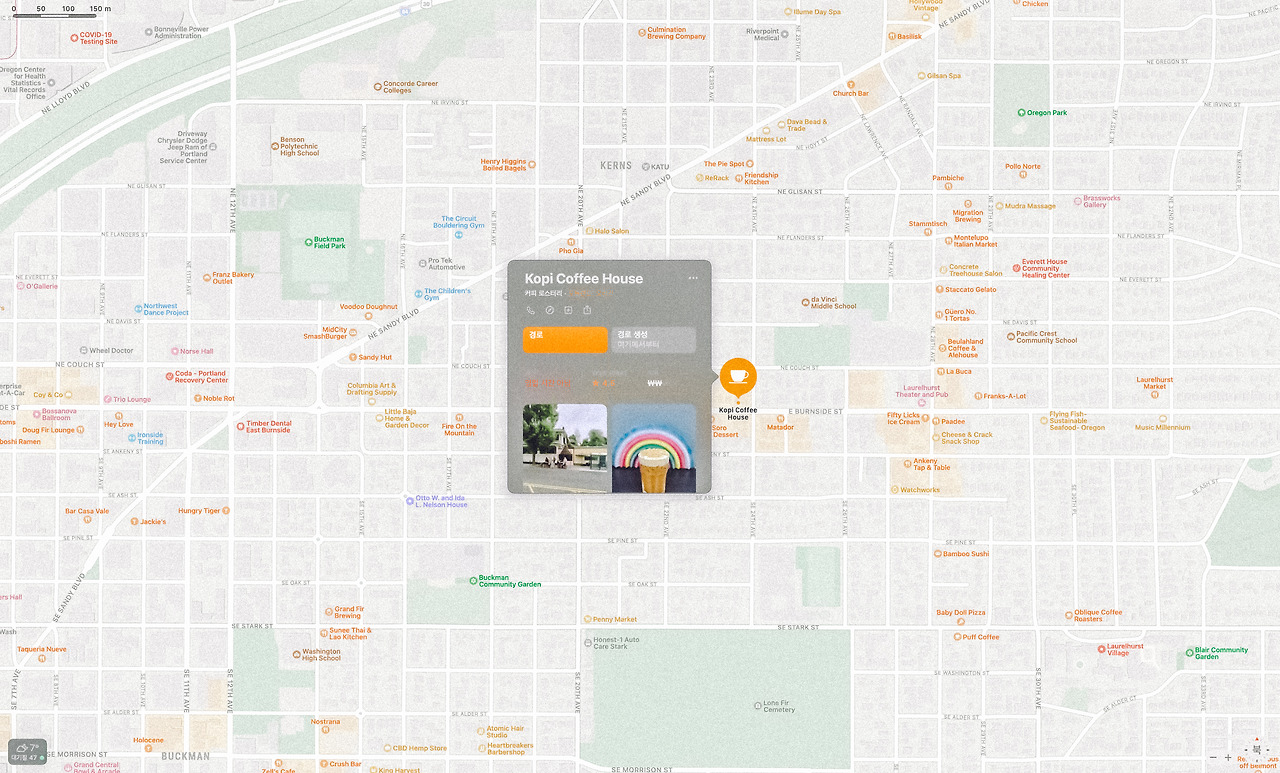1280x773 pixels.
Task: Click the north compass control
Action: (1257, 749)
